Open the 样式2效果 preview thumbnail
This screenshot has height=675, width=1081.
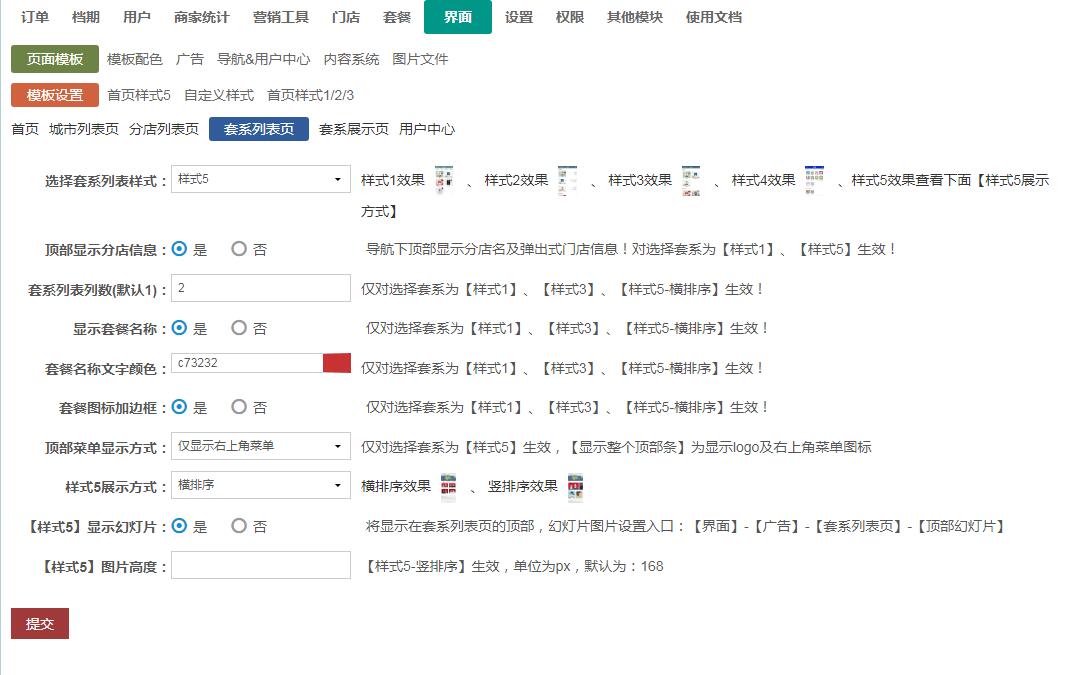pyautogui.click(x=567, y=180)
